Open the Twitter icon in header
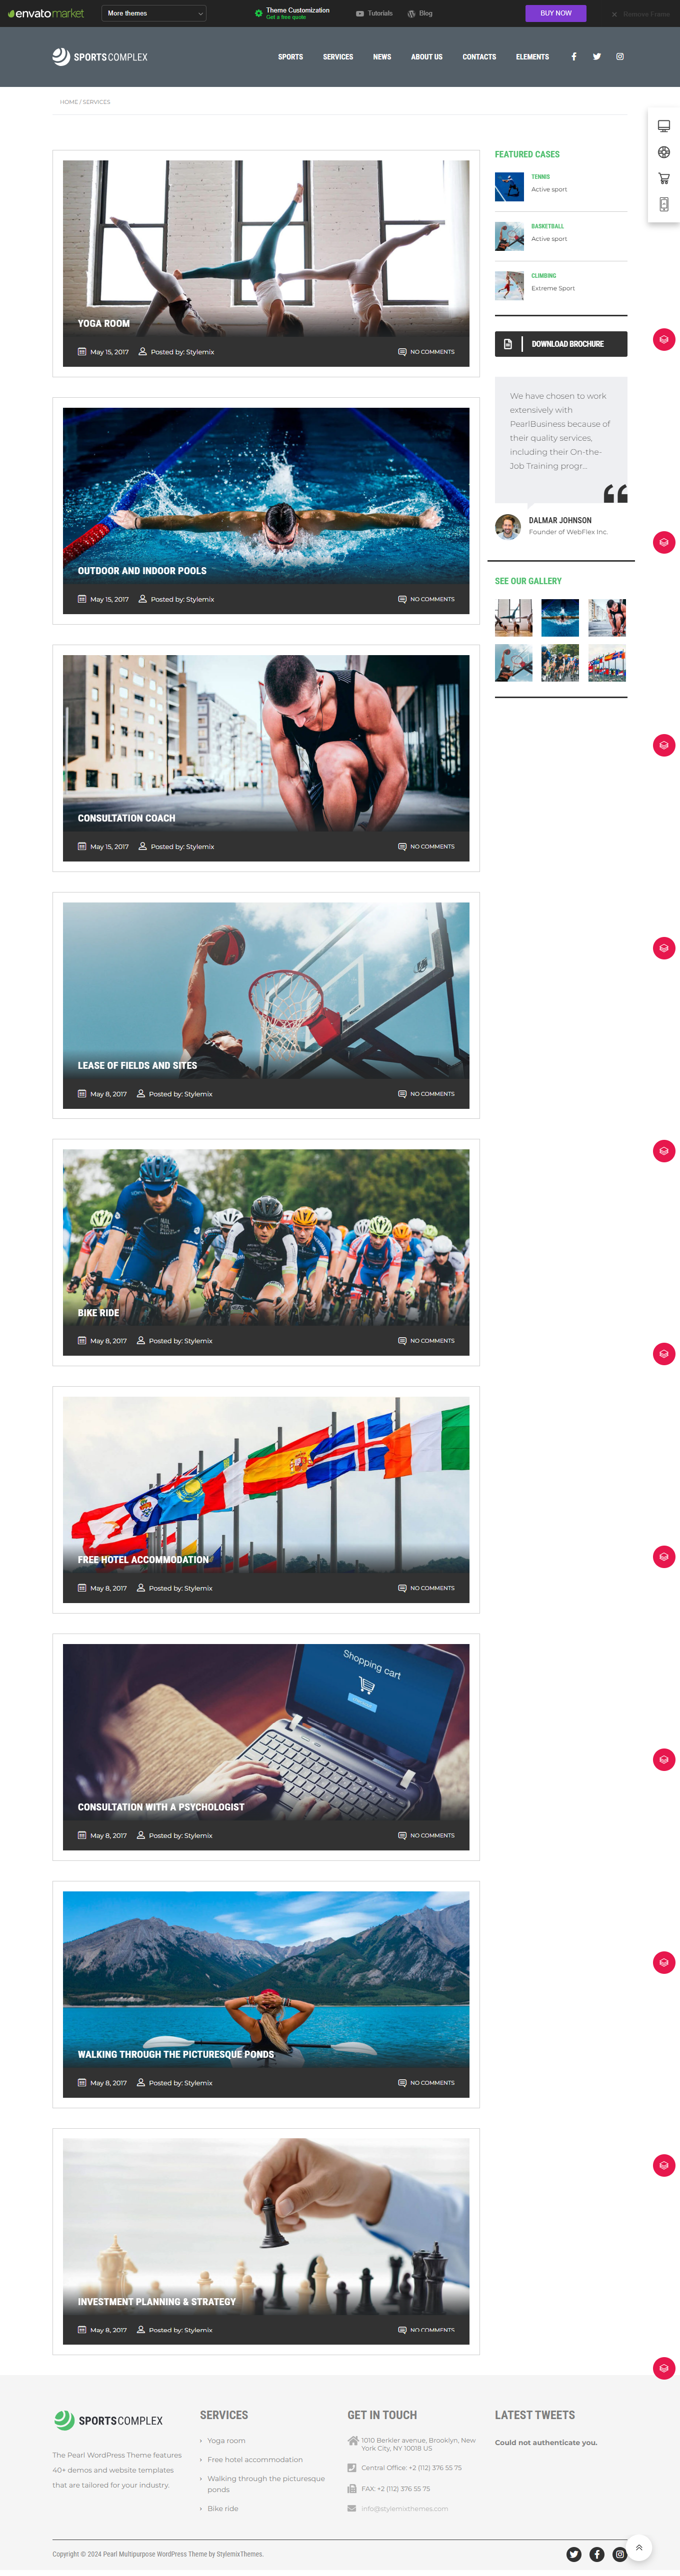 597,57
